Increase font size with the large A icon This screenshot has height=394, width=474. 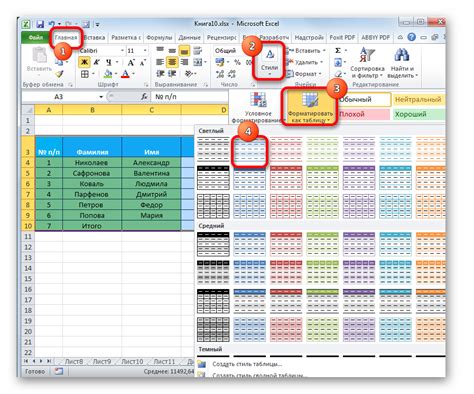tap(131, 62)
